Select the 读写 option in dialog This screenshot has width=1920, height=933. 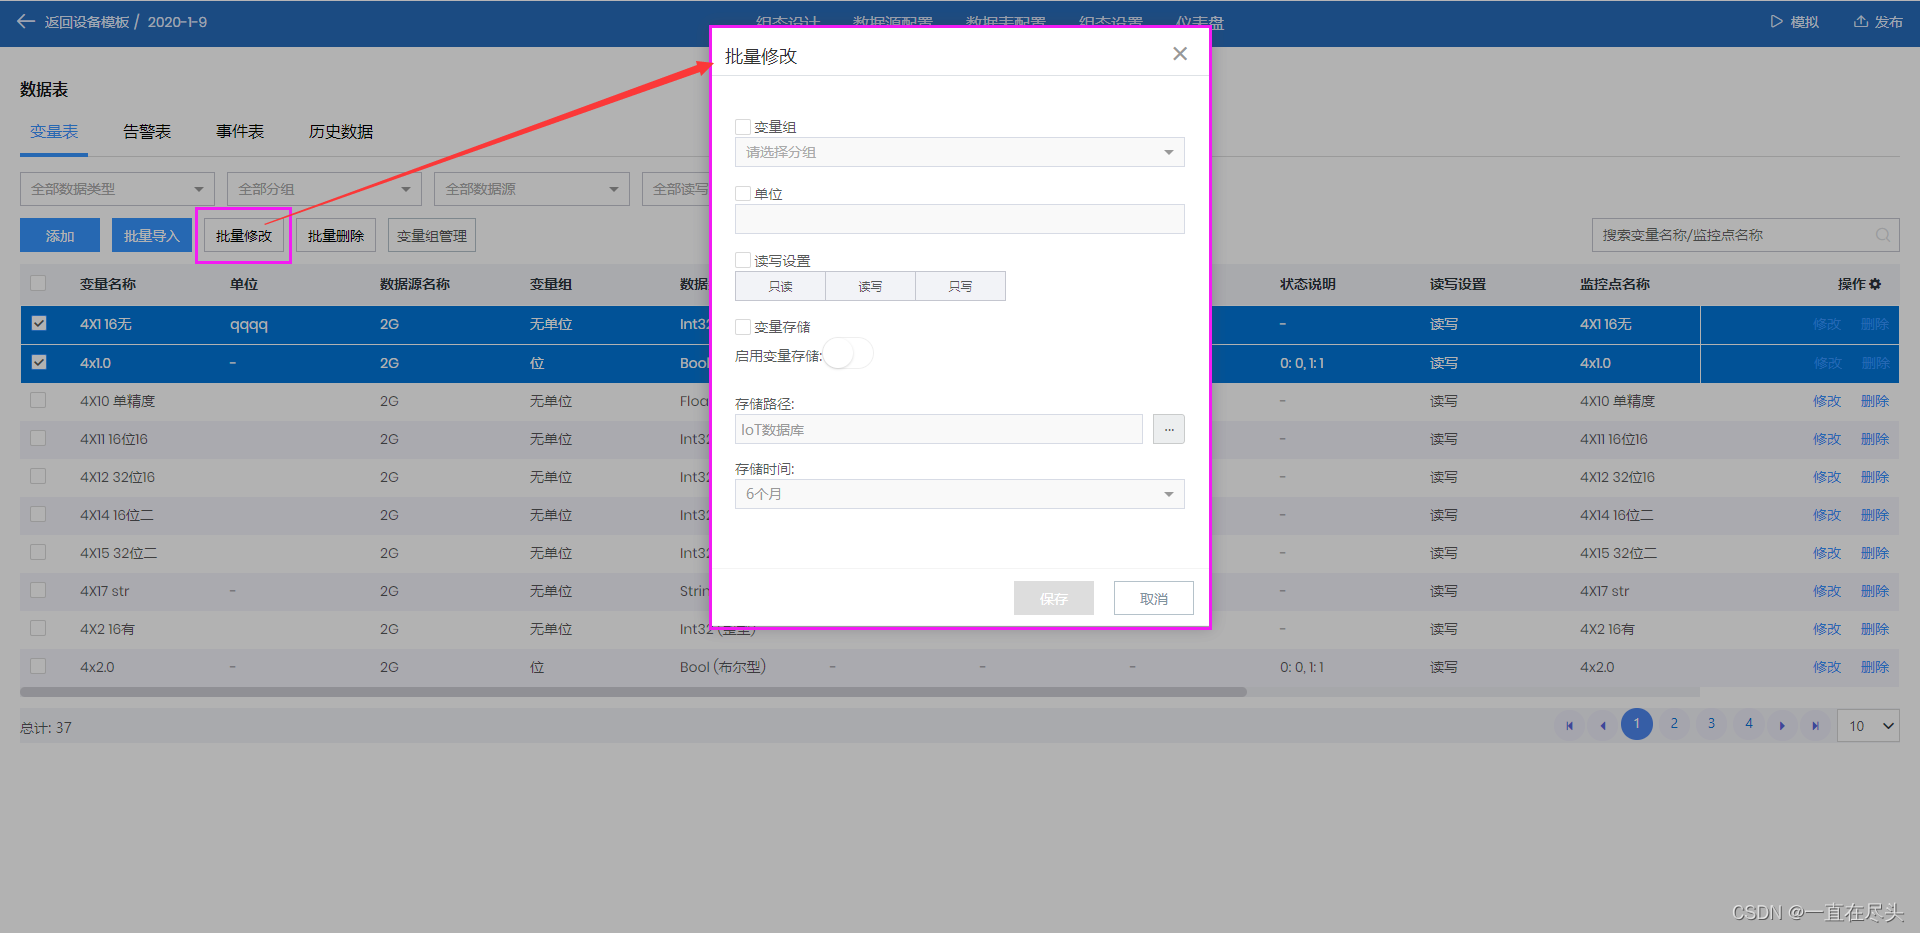870,286
